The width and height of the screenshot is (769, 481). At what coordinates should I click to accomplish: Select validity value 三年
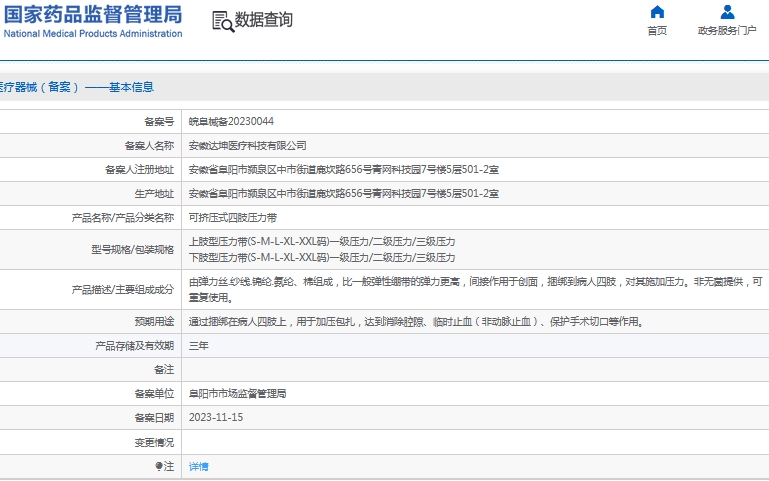coord(199,346)
